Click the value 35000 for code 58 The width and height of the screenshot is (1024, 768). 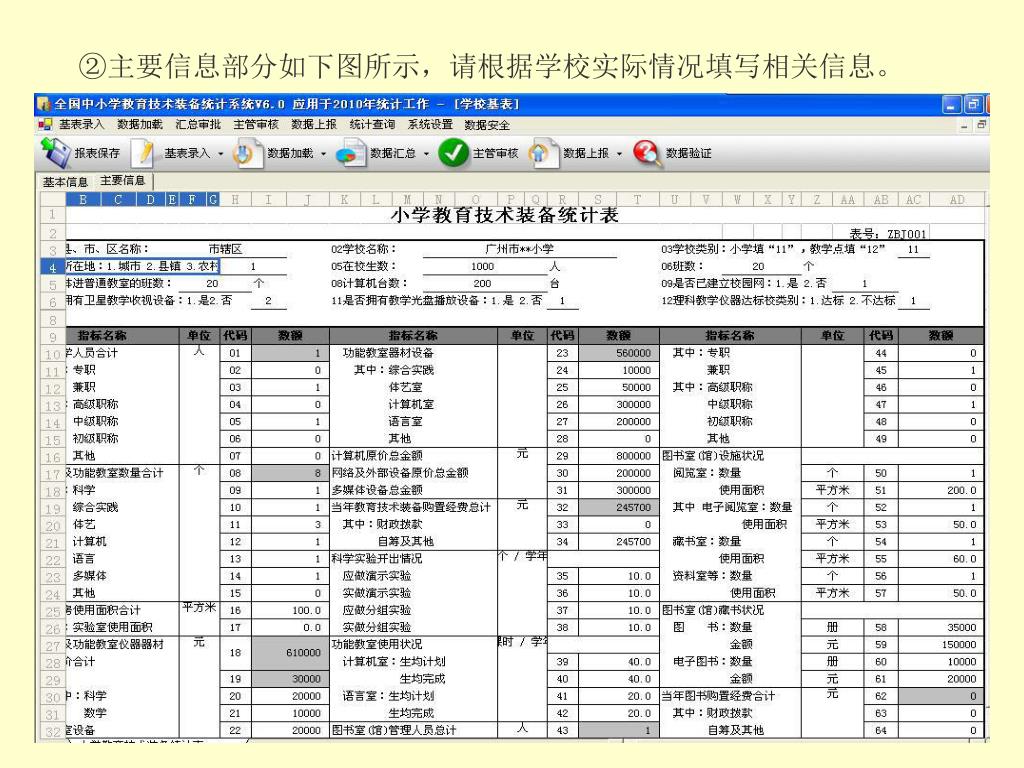(x=940, y=627)
